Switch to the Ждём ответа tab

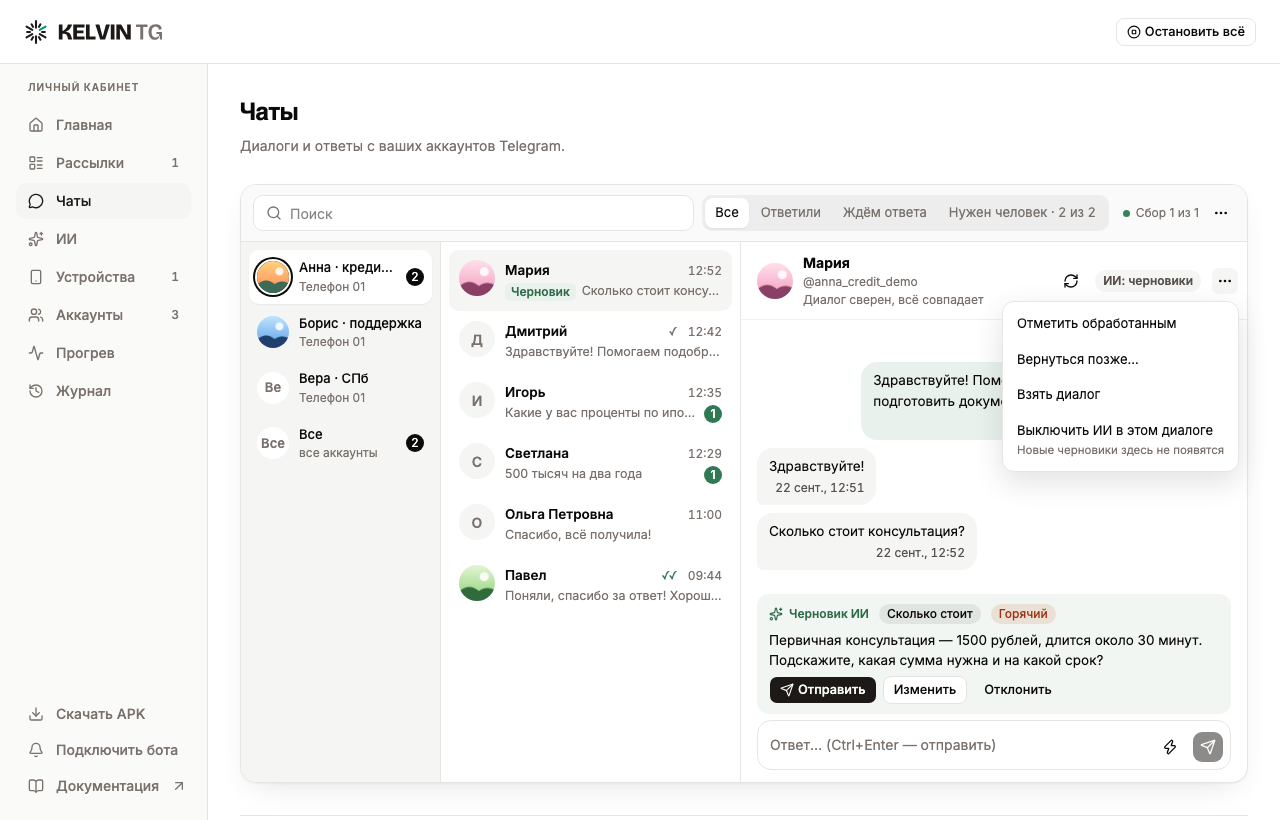coord(884,213)
